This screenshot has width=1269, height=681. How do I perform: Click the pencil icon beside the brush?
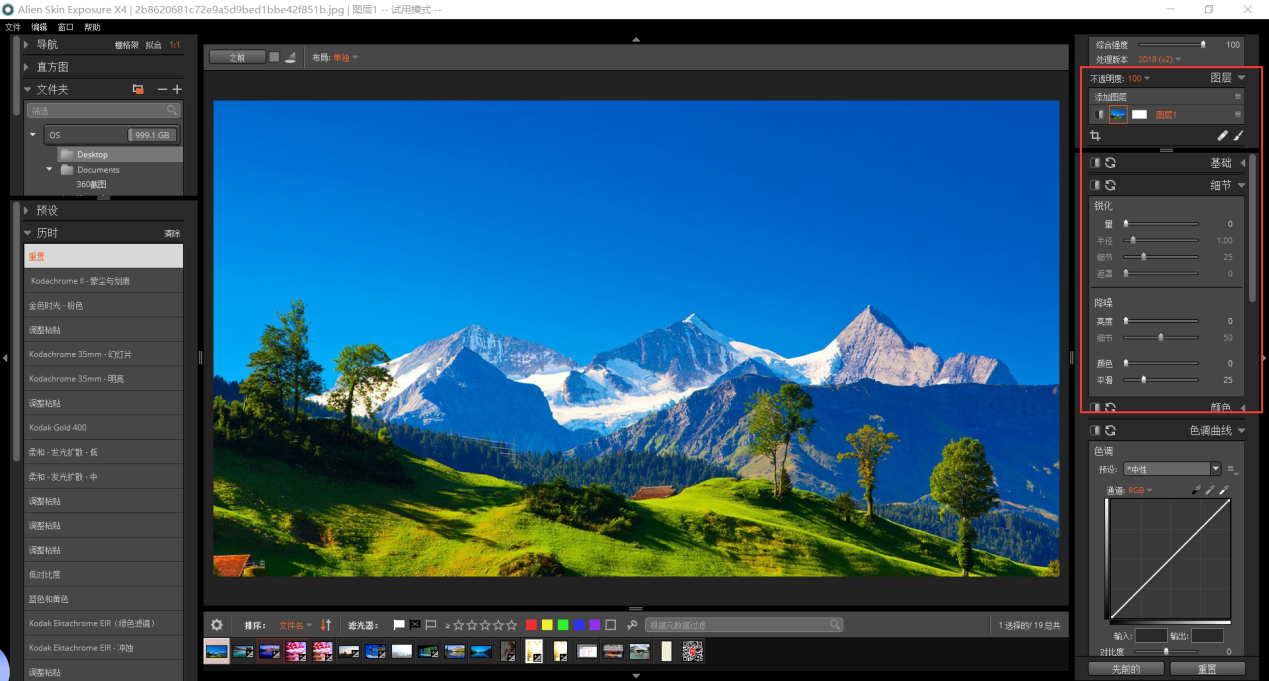click(x=1222, y=136)
